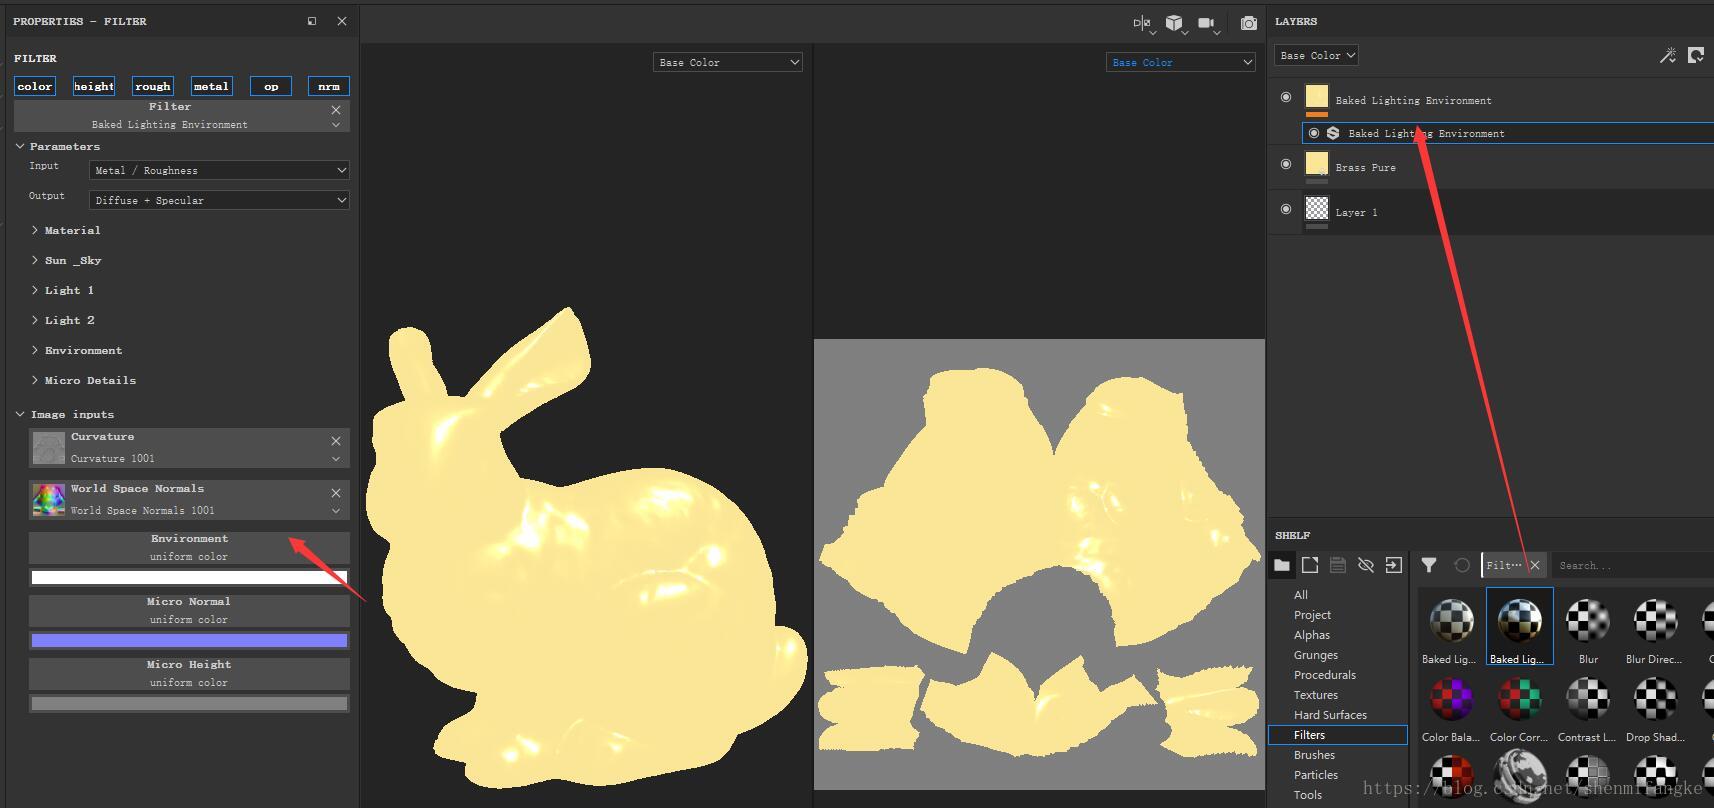Select the Drop Shadow filter thumbnail

(x=1655, y=707)
